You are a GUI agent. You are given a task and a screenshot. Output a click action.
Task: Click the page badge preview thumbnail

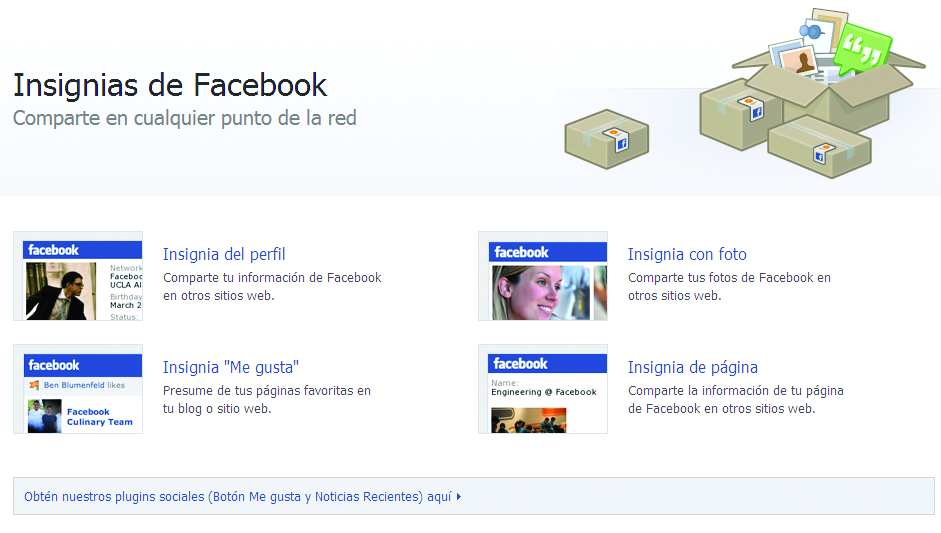coord(543,389)
